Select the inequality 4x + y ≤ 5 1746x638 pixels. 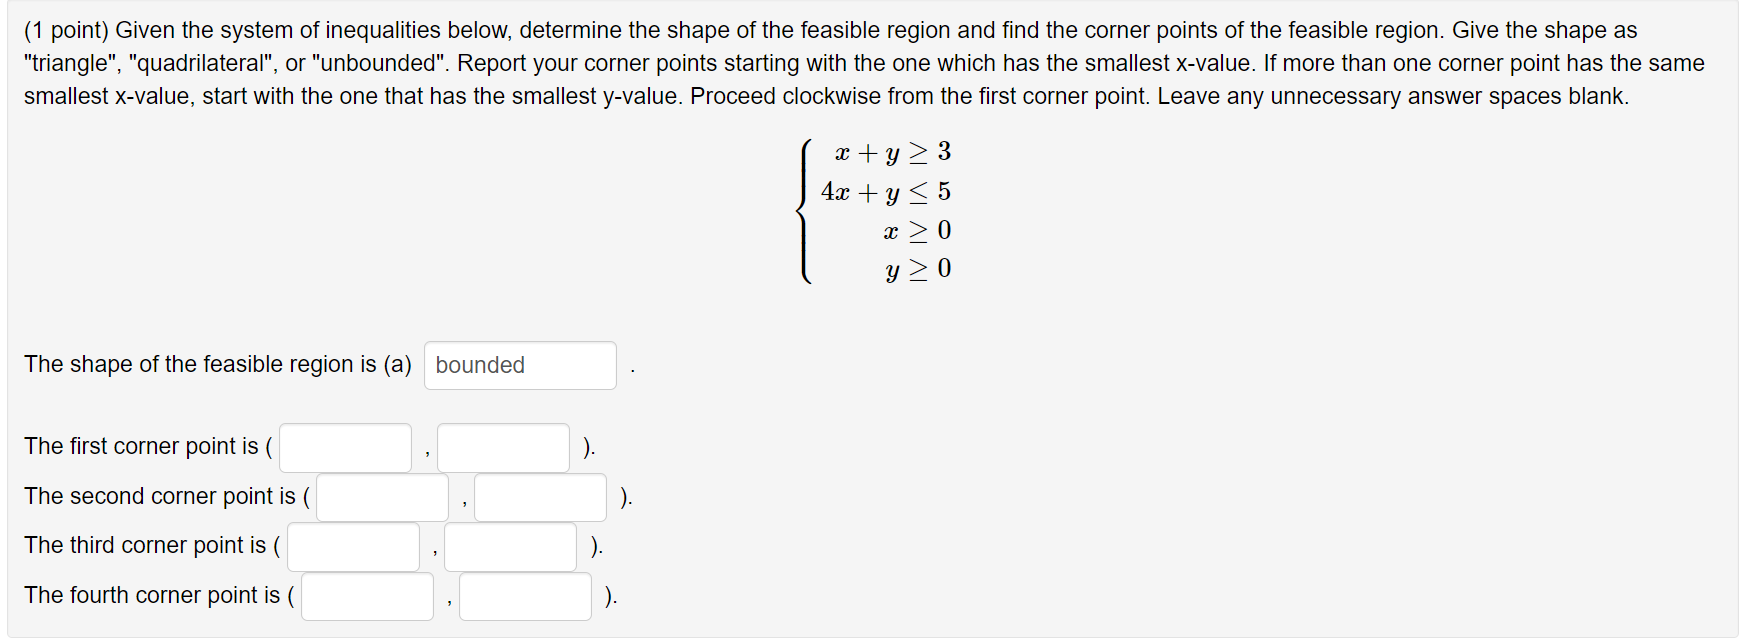(886, 191)
